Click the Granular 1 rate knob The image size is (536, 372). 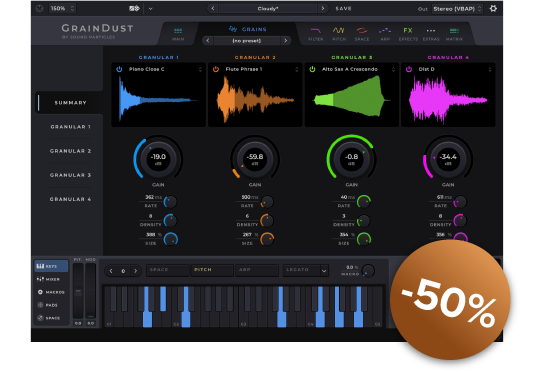point(170,202)
